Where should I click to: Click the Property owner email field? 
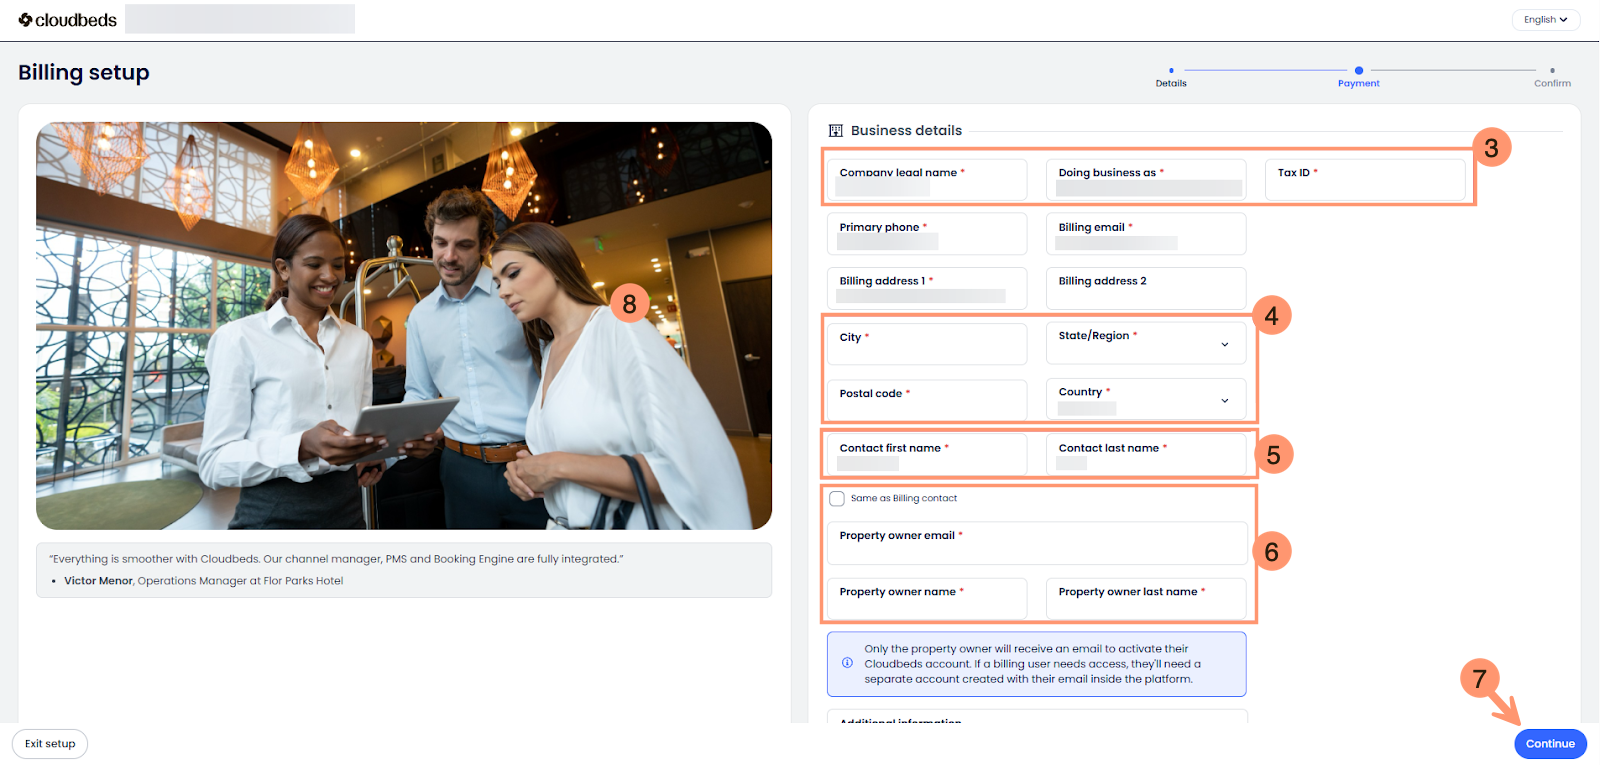[x=1036, y=544]
